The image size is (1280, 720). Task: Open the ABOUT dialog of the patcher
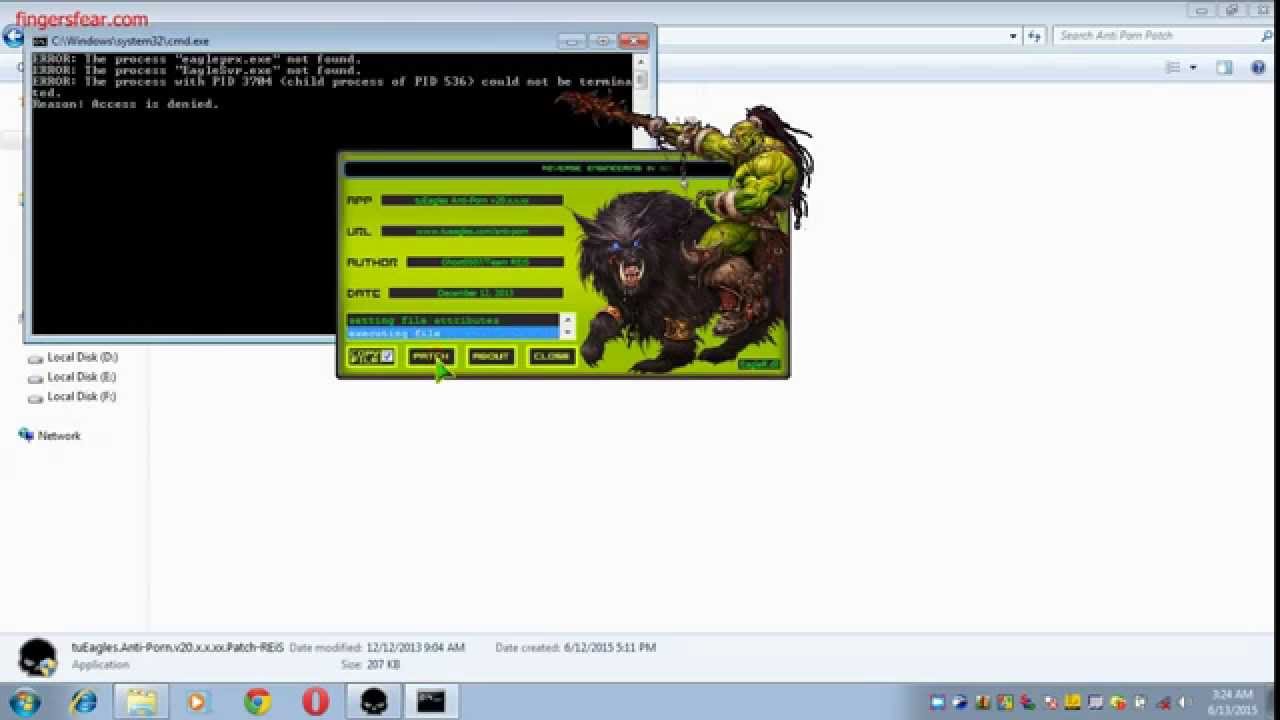coord(491,356)
